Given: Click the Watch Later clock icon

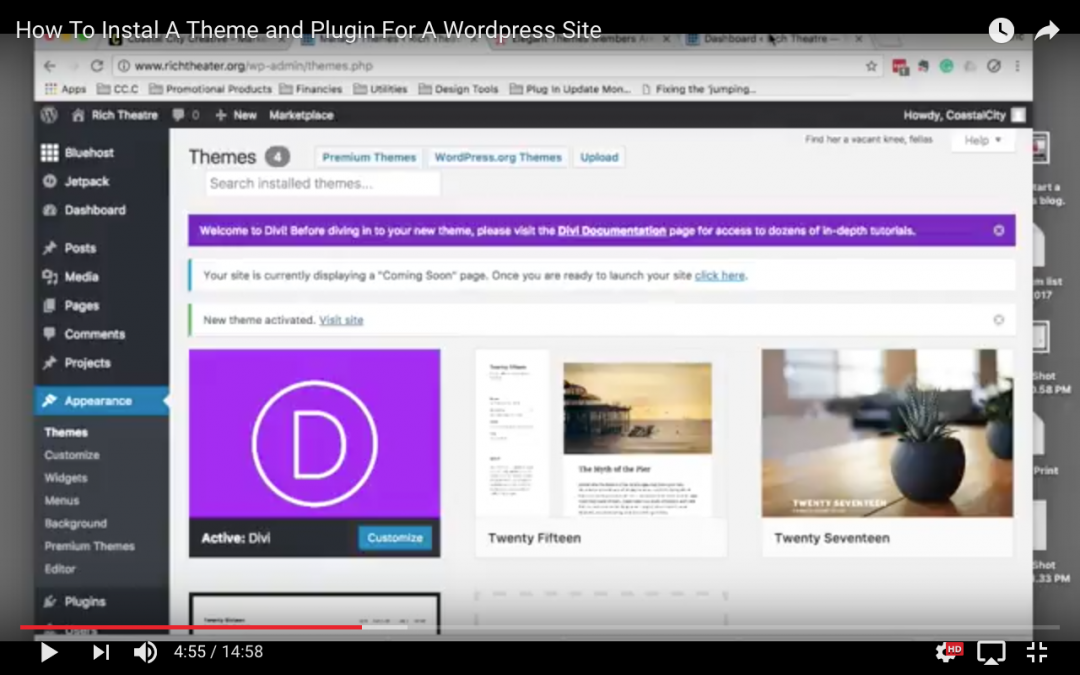Looking at the screenshot, I should point(1001,30).
